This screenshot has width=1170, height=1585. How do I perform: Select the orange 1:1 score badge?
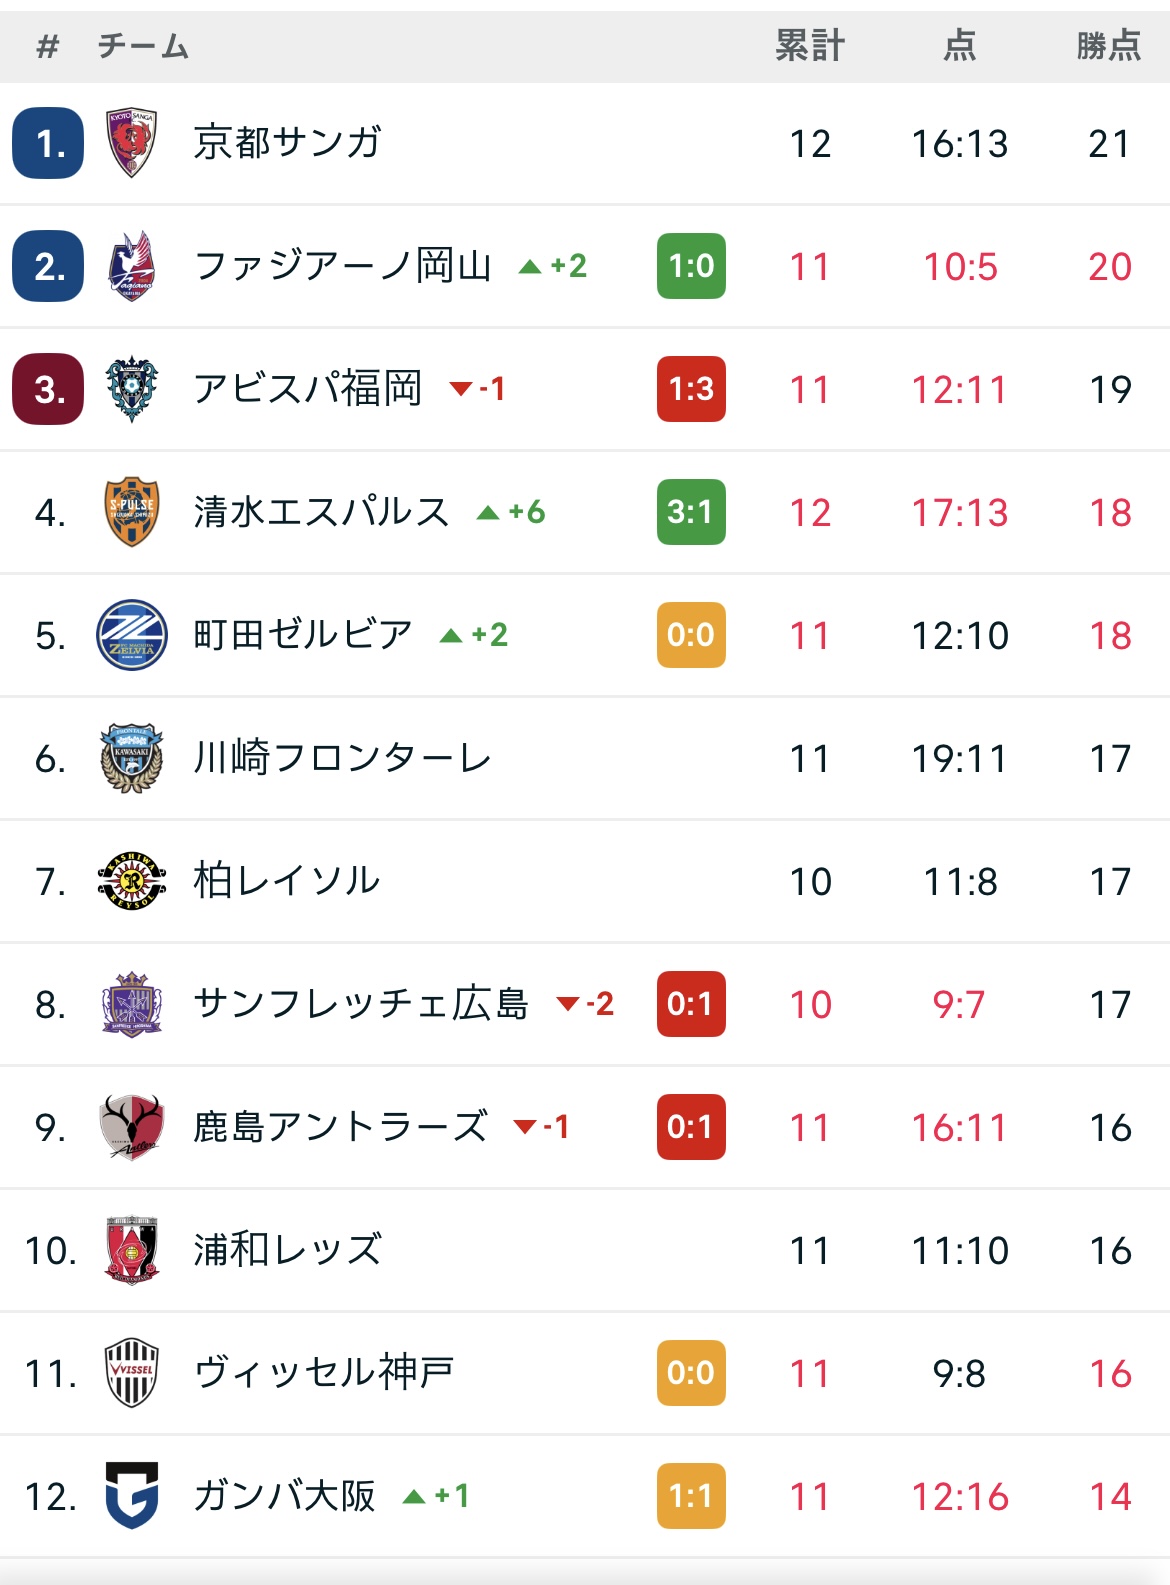pos(691,1496)
